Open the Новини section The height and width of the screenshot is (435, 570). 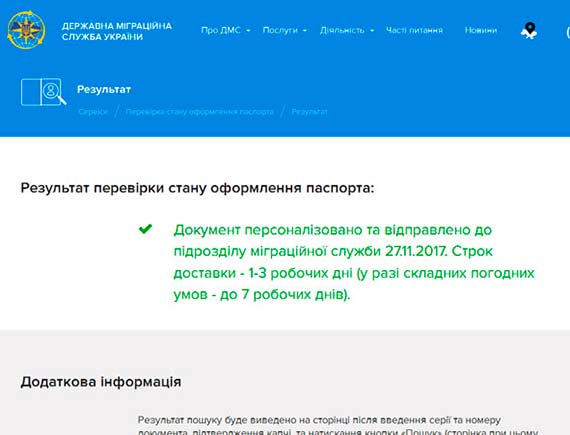click(481, 30)
